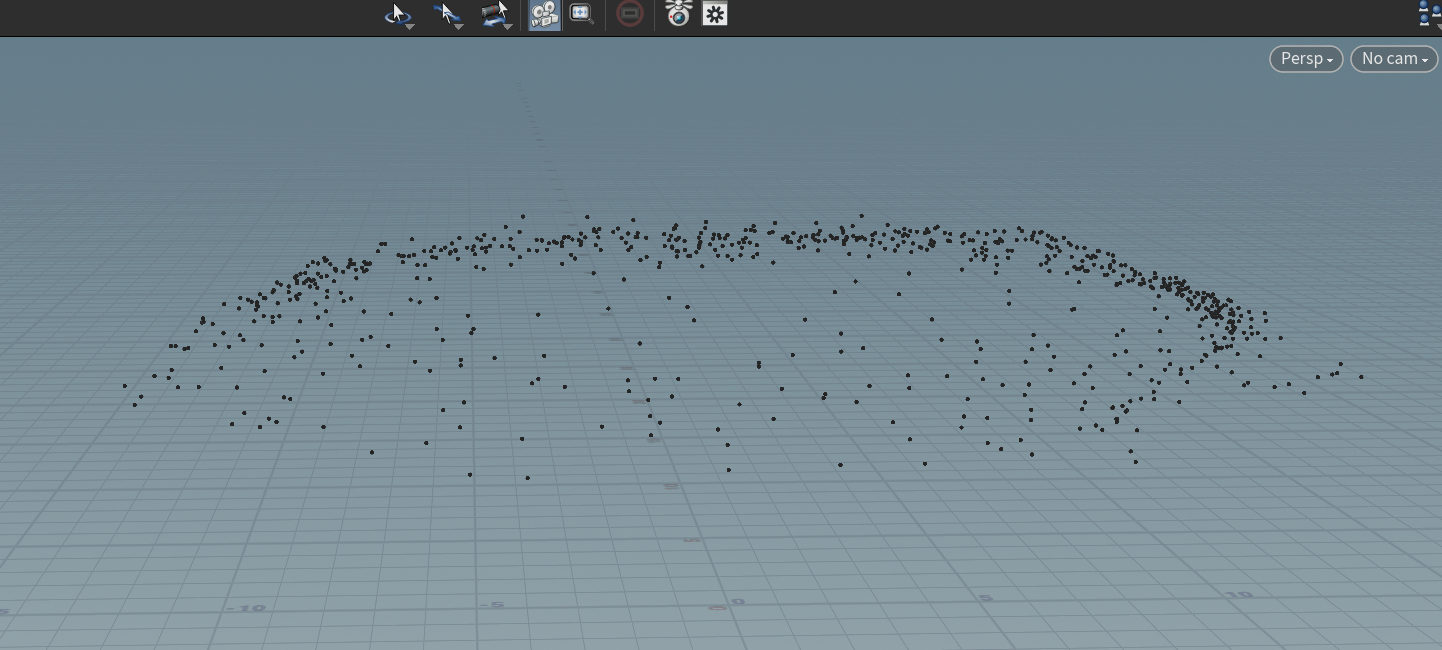The width and height of the screenshot is (1442, 650).
Task: Choose the cylinder-and-cursor swap arrows icon
Action: click(x=495, y=14)
